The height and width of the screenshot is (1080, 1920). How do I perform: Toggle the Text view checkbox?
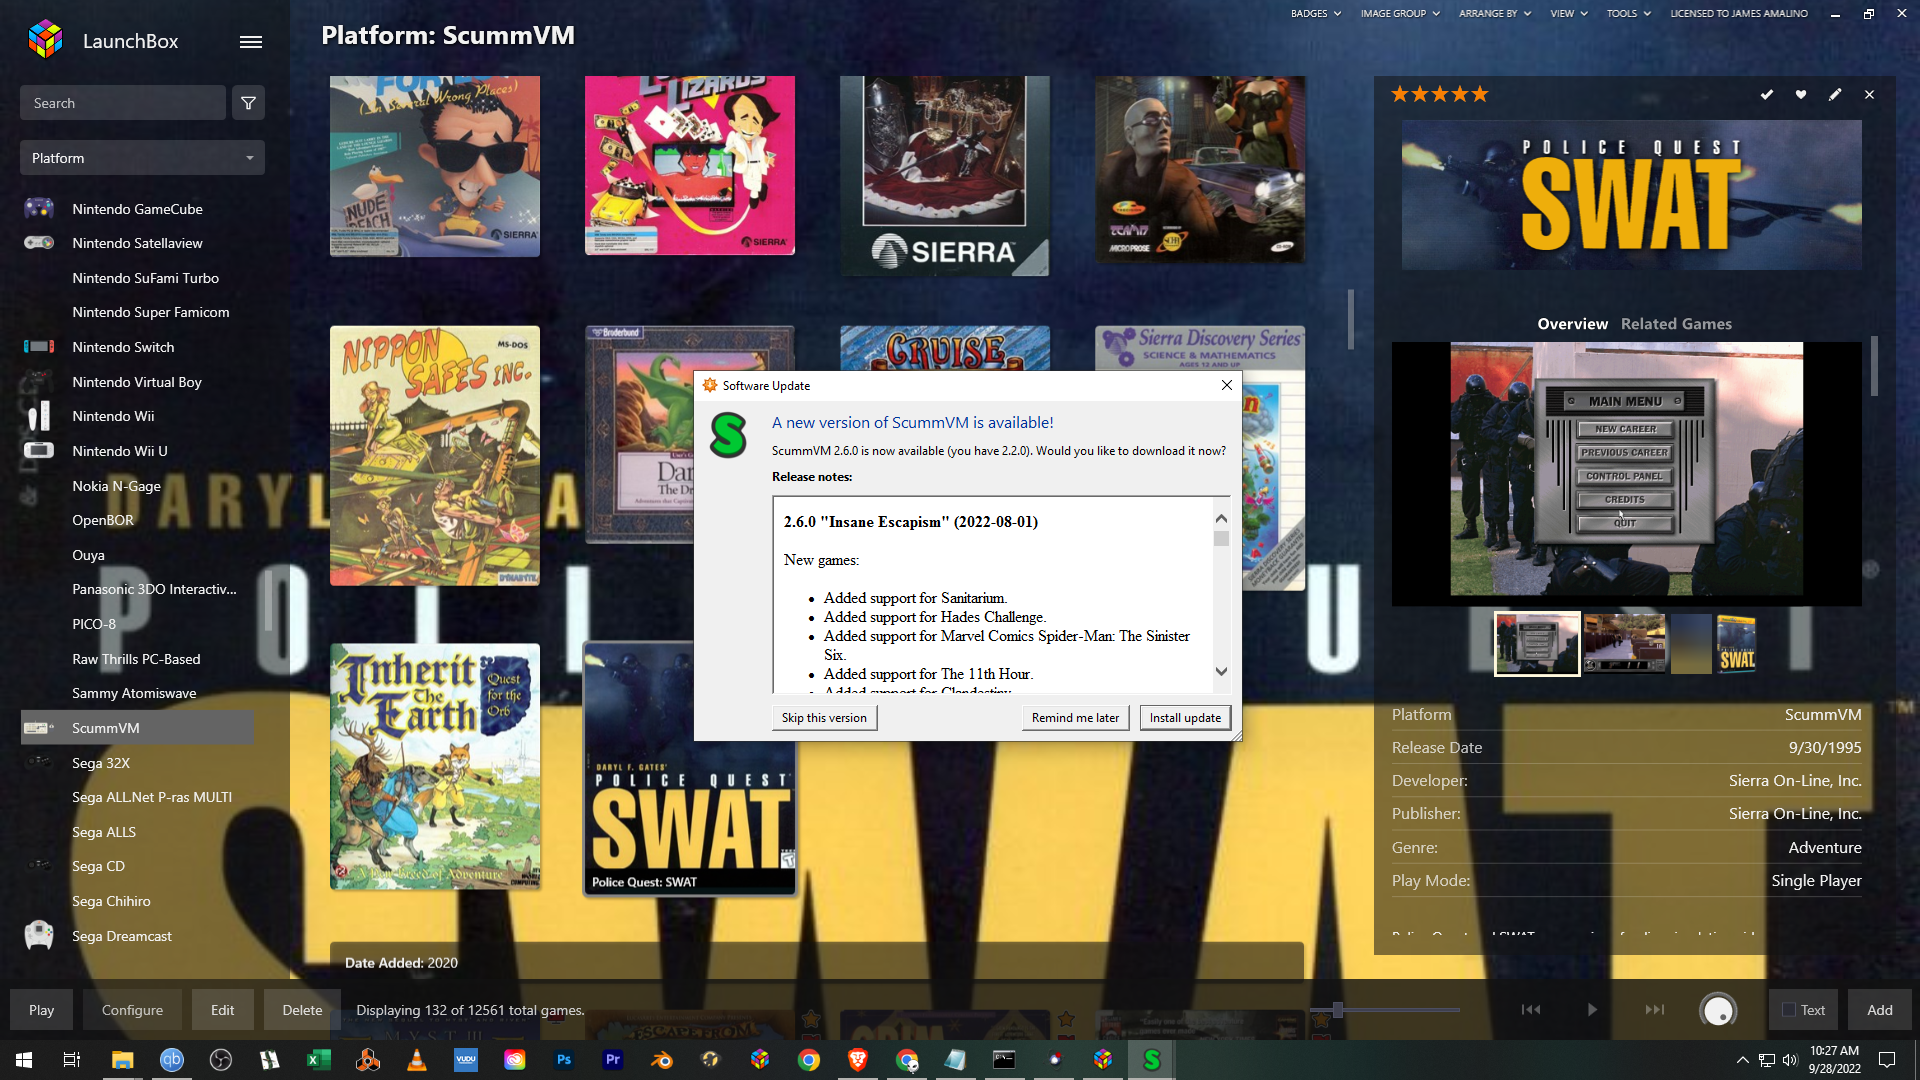[1789, 1010]
